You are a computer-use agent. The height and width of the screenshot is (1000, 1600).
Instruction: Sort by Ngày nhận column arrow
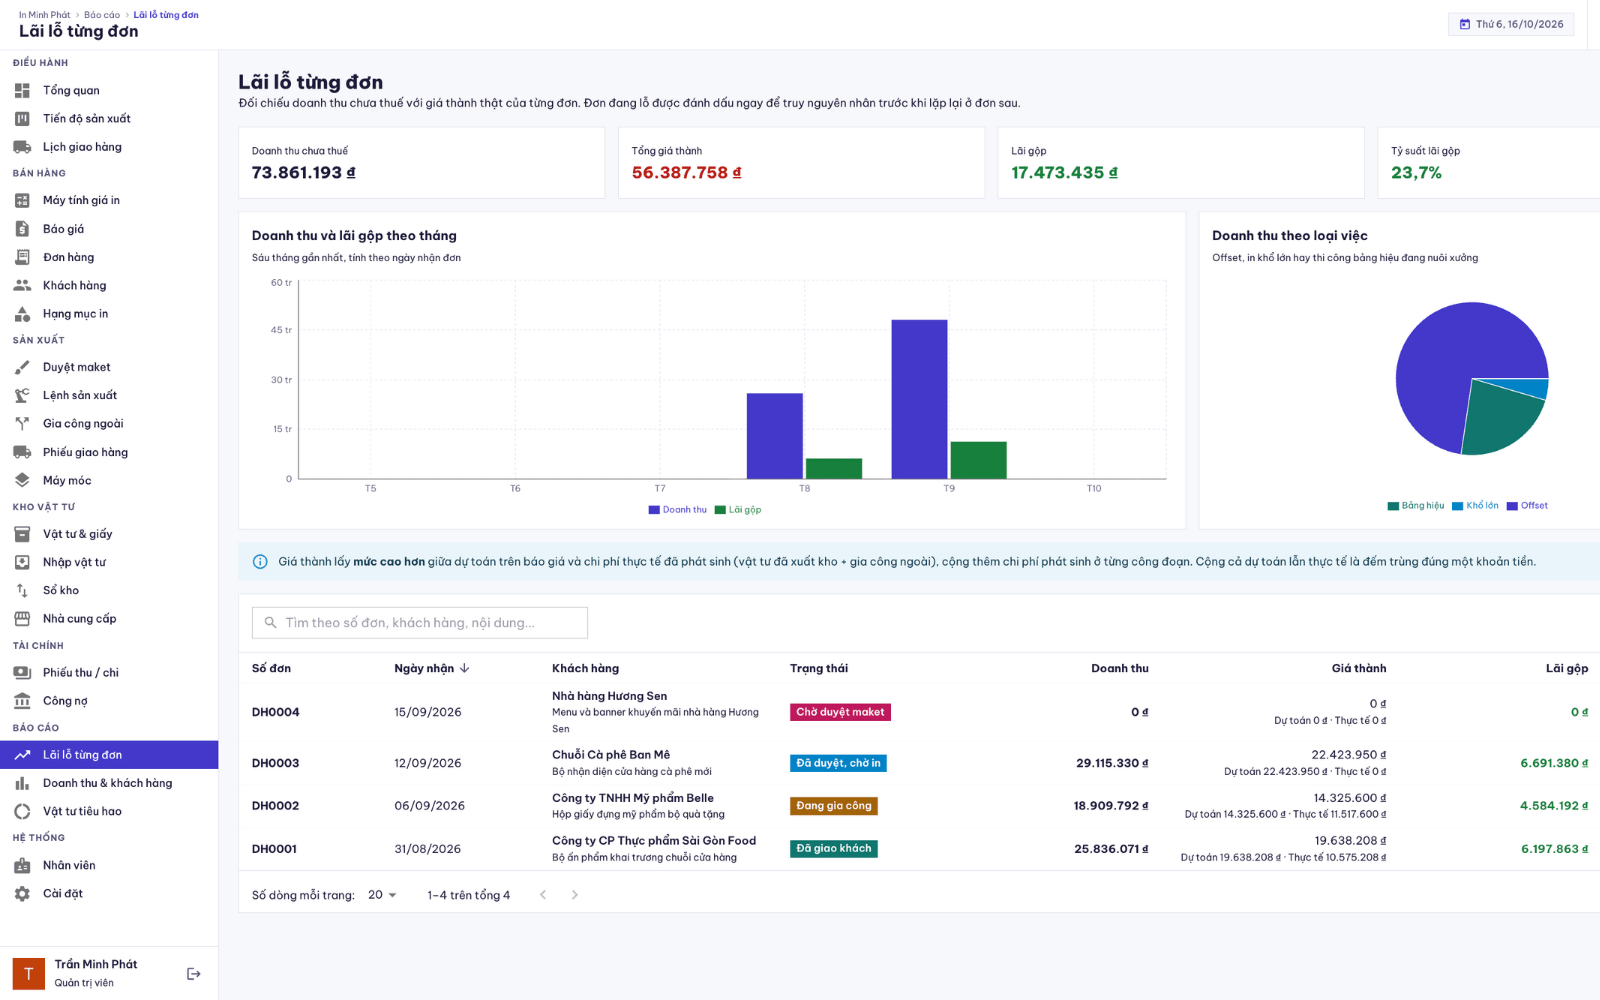coord(464,668)
